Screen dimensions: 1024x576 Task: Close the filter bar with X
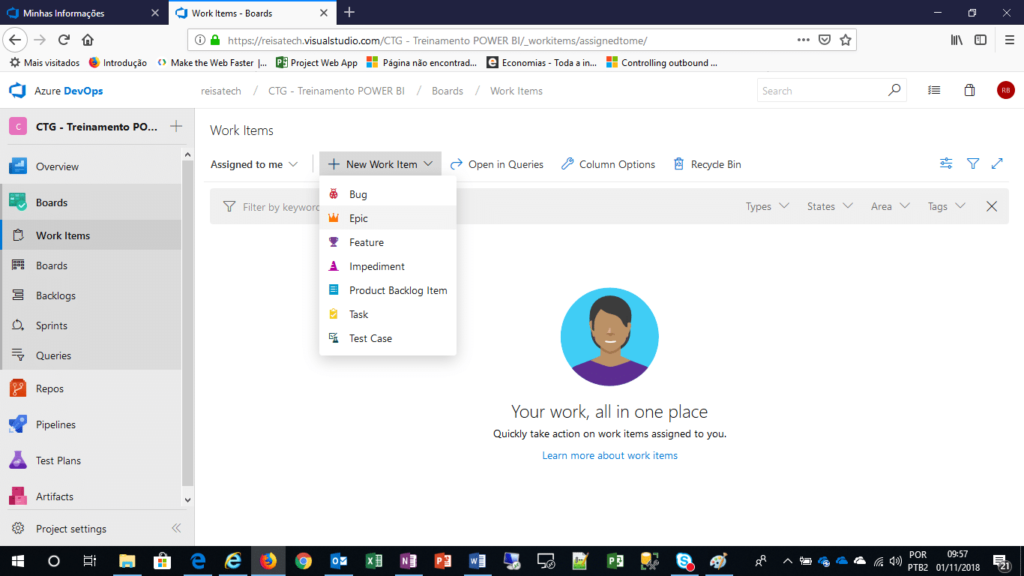click(x=992, y=206)
